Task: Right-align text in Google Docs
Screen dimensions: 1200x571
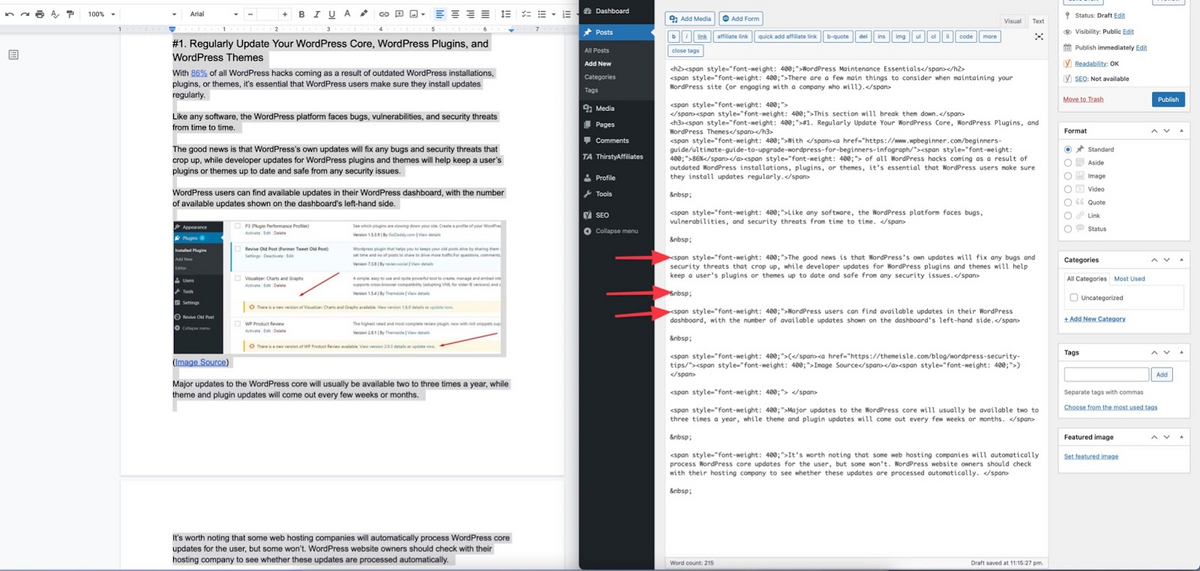Action: 470,14
